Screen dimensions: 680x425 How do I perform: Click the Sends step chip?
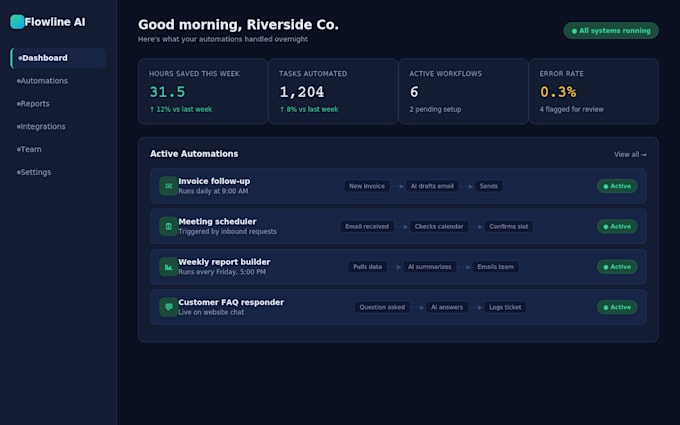click(x=489, y=186)
